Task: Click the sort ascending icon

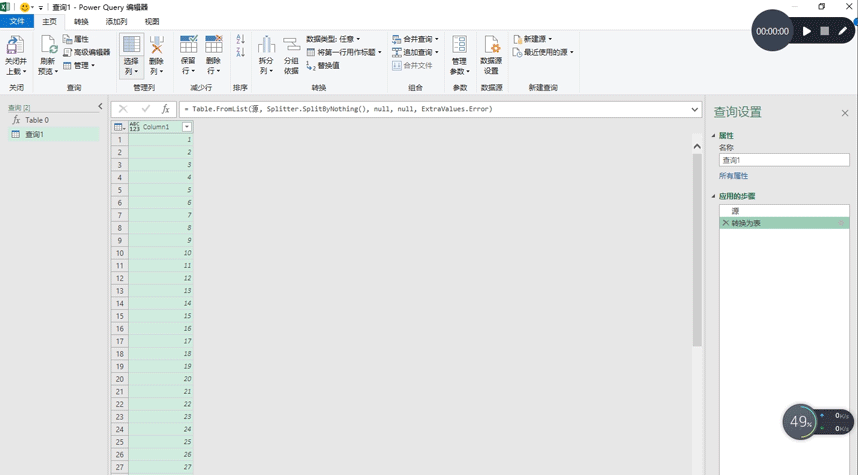Action: tap(240, 40)
